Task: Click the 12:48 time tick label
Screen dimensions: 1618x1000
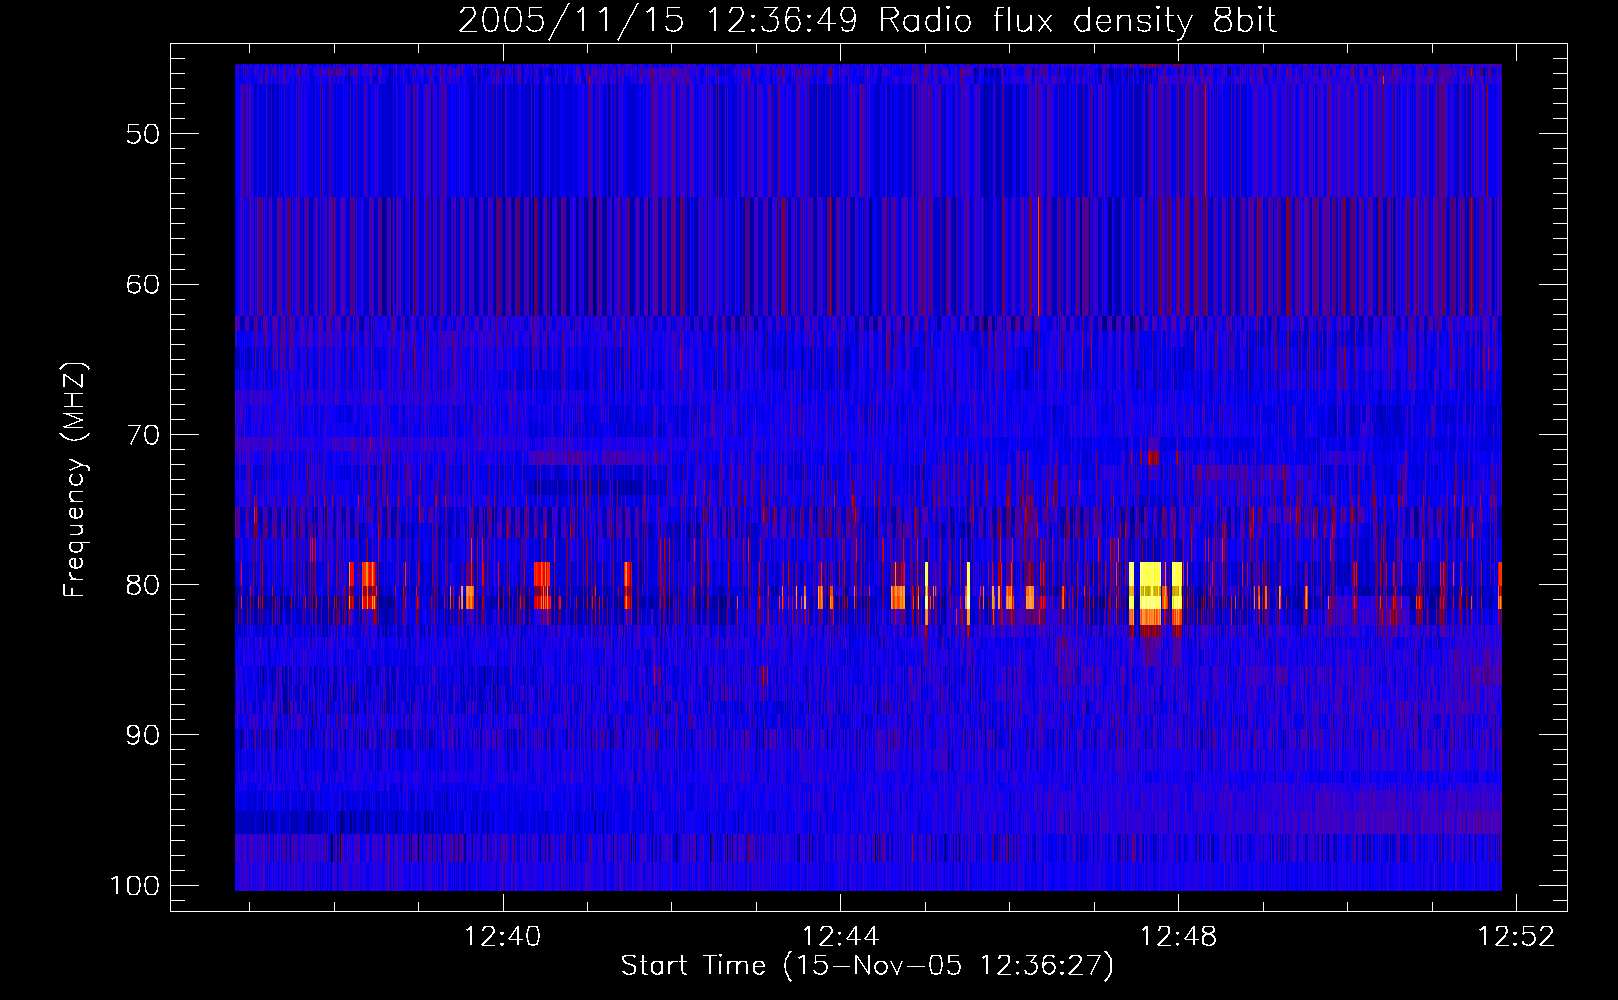Action: click(1179, 936)
